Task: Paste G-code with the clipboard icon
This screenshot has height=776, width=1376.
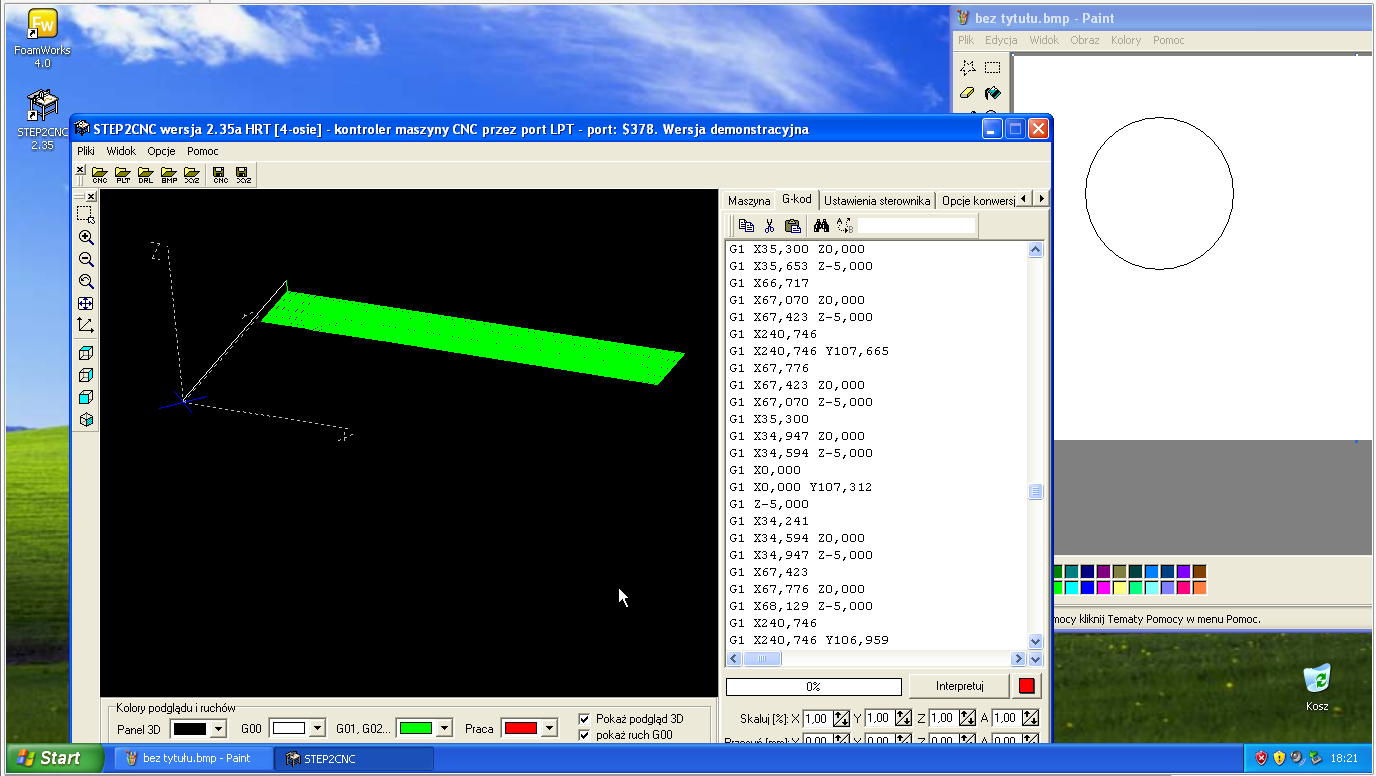Action: tap(792, 226)
